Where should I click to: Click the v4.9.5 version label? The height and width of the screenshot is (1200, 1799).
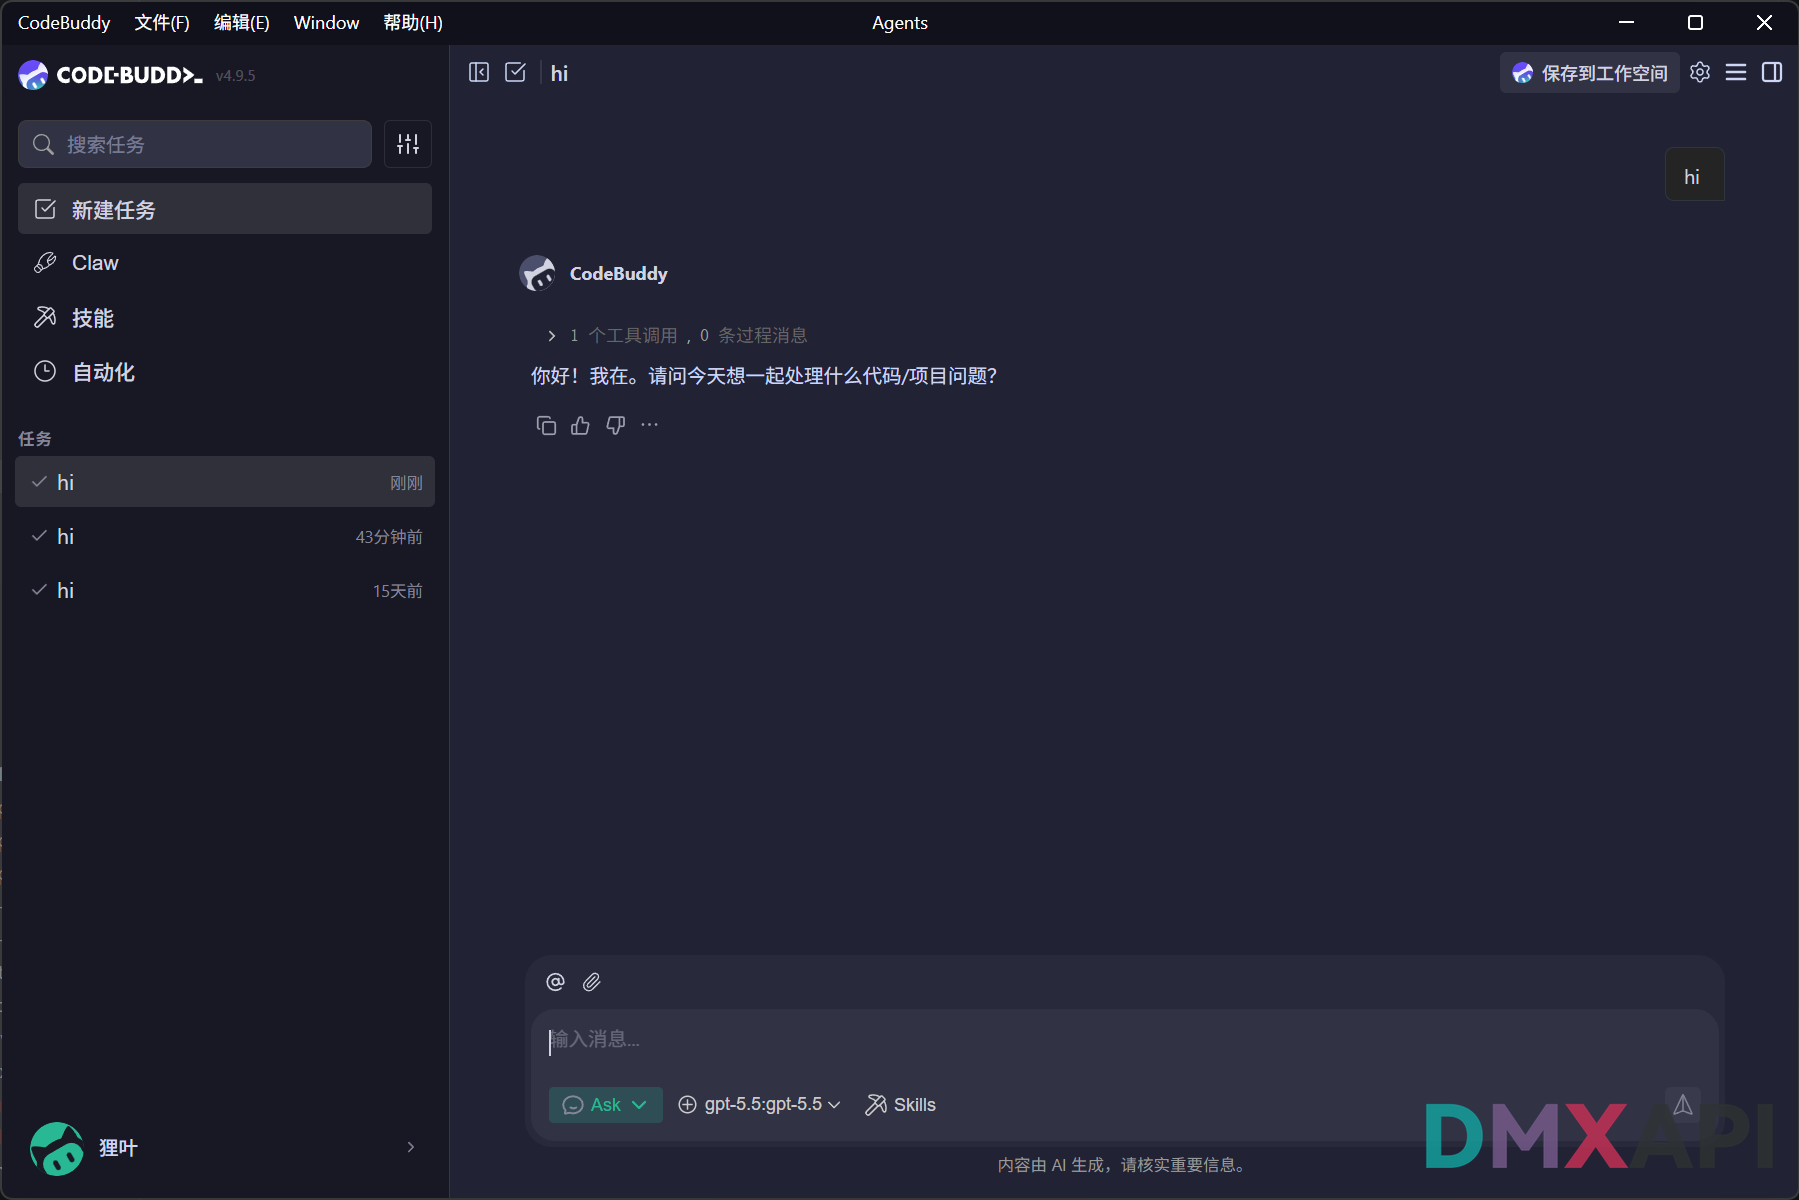click(x=236, y=76)
